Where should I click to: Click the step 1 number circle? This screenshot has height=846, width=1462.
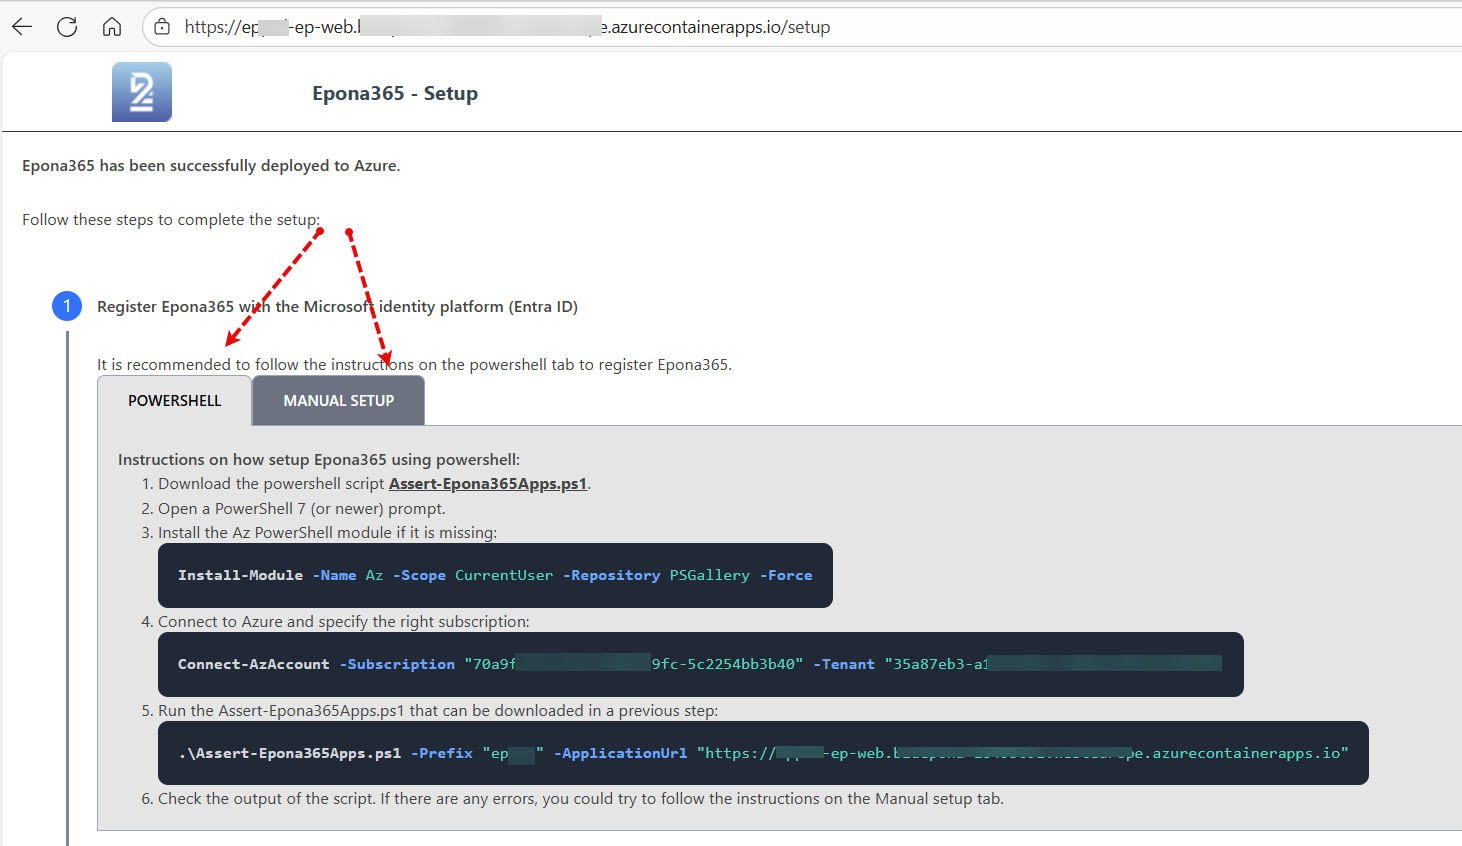tap(67, 306)
